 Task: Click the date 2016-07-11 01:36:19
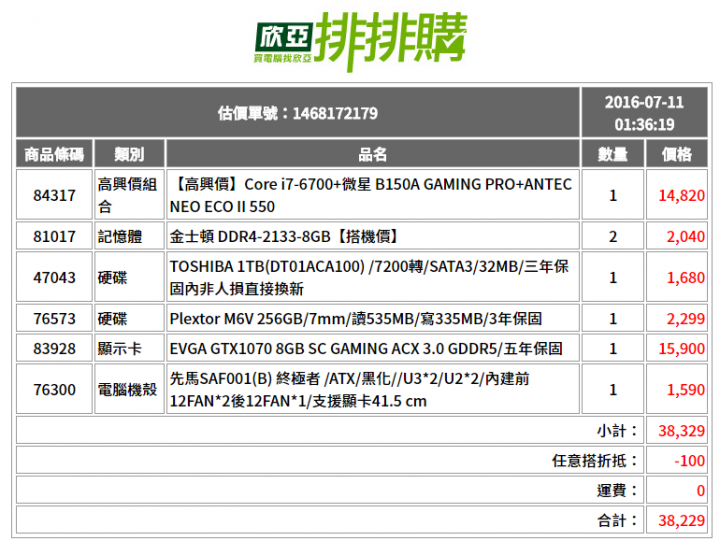(x=644, y=113)
